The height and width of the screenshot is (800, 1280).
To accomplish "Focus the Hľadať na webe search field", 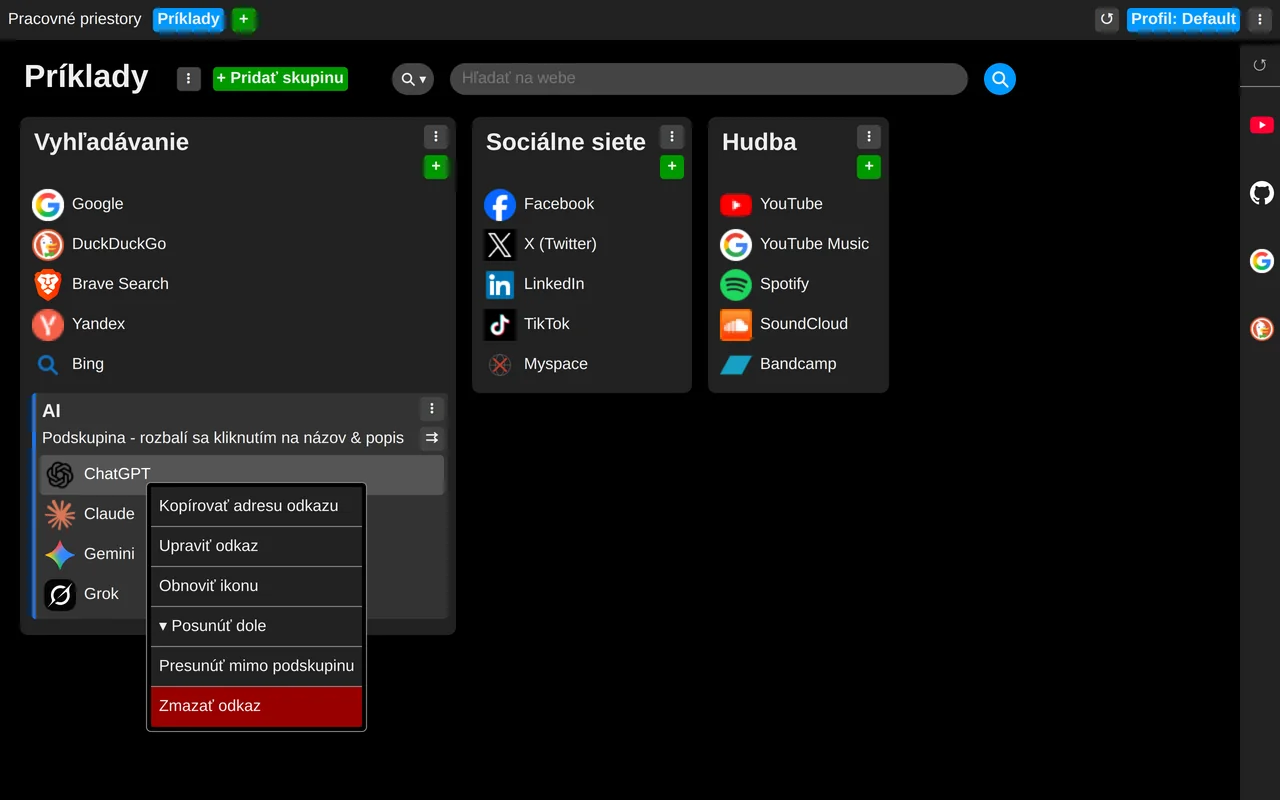I will pos(709,79).
